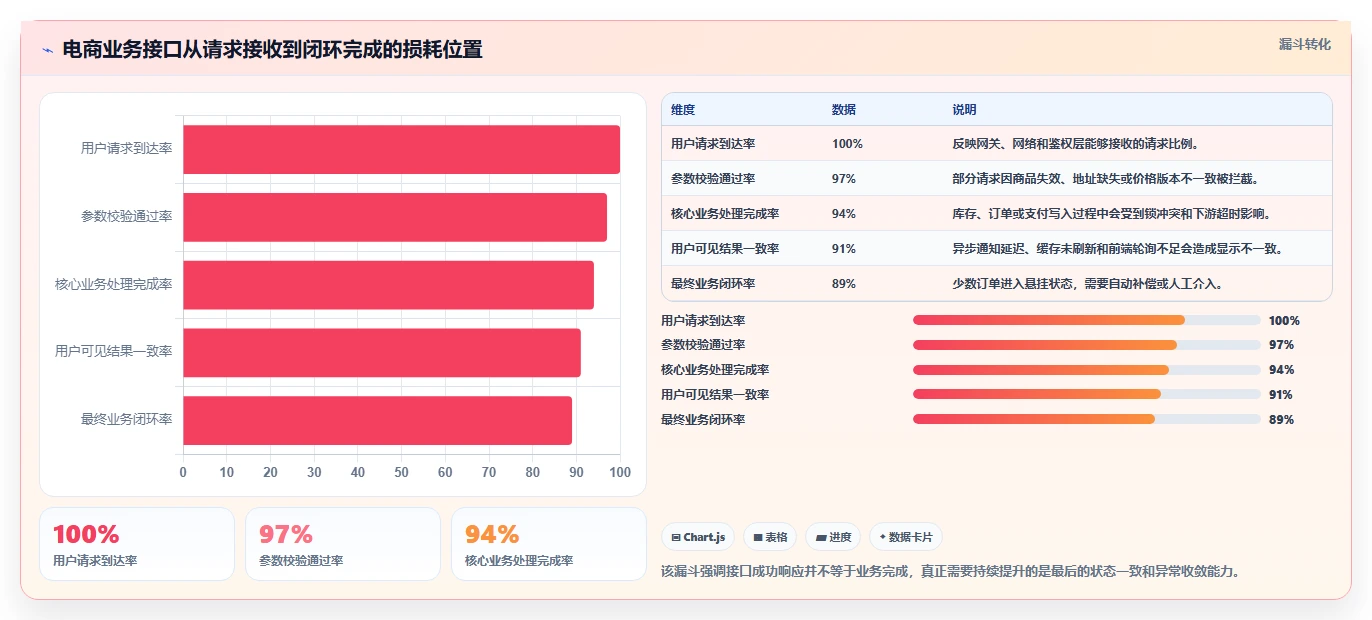
Task: Click the 91% label beside the progress list
Action: tap(1281, 395)
